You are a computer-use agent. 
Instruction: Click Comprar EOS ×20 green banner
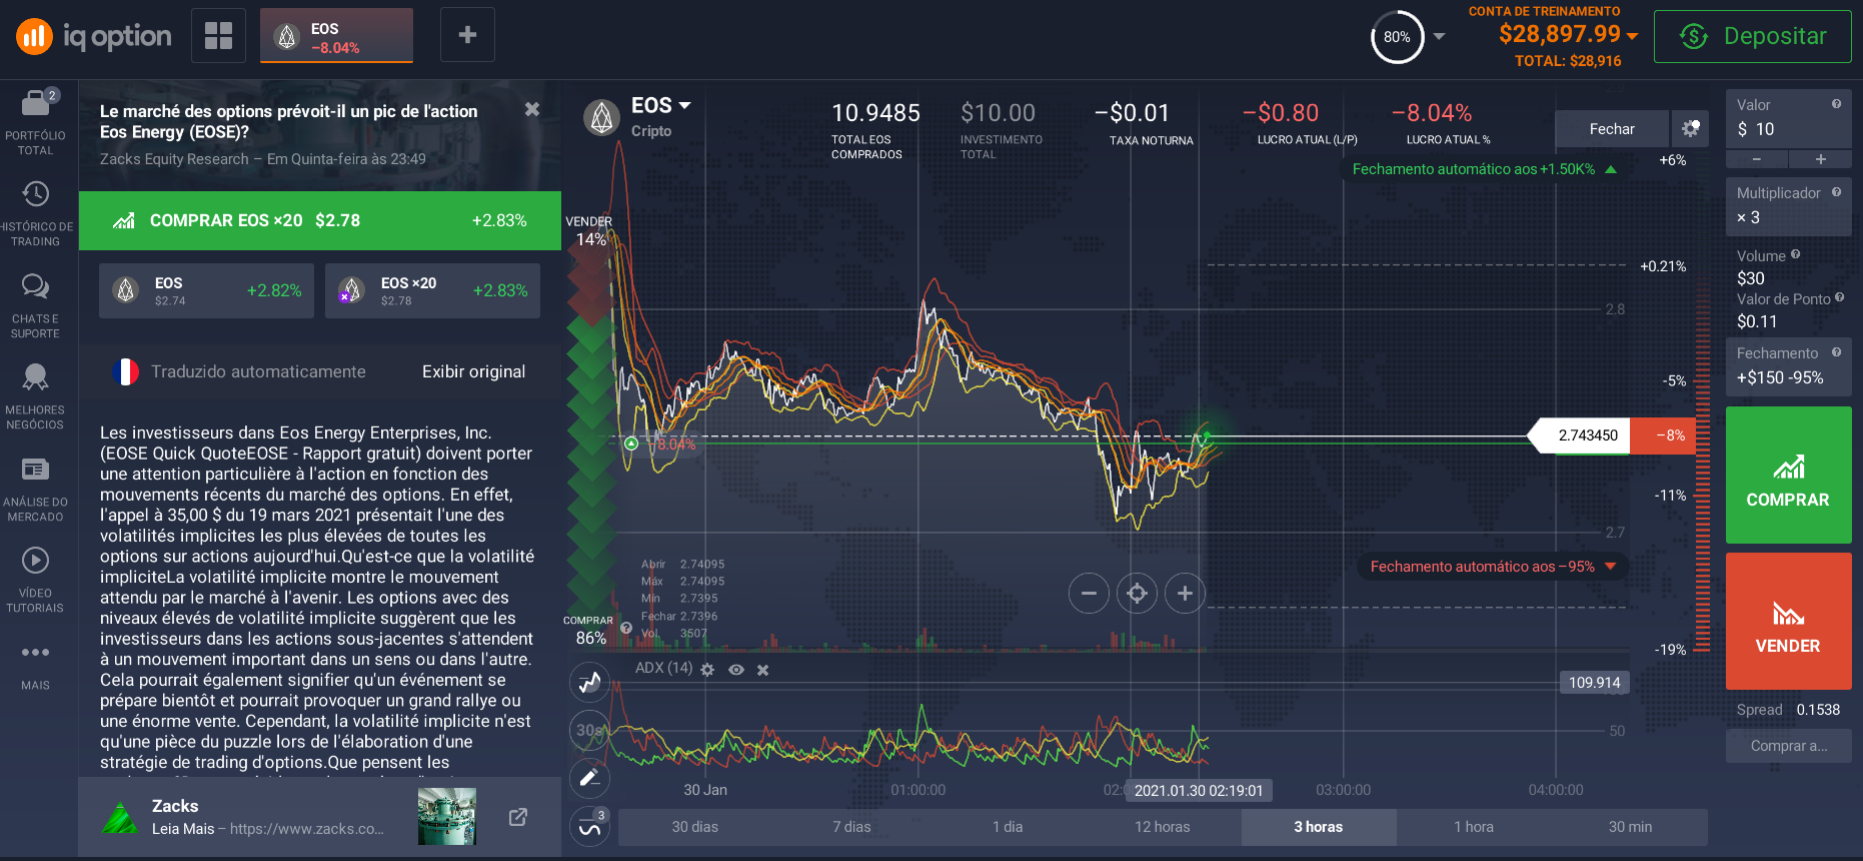[x=320, y=220]
